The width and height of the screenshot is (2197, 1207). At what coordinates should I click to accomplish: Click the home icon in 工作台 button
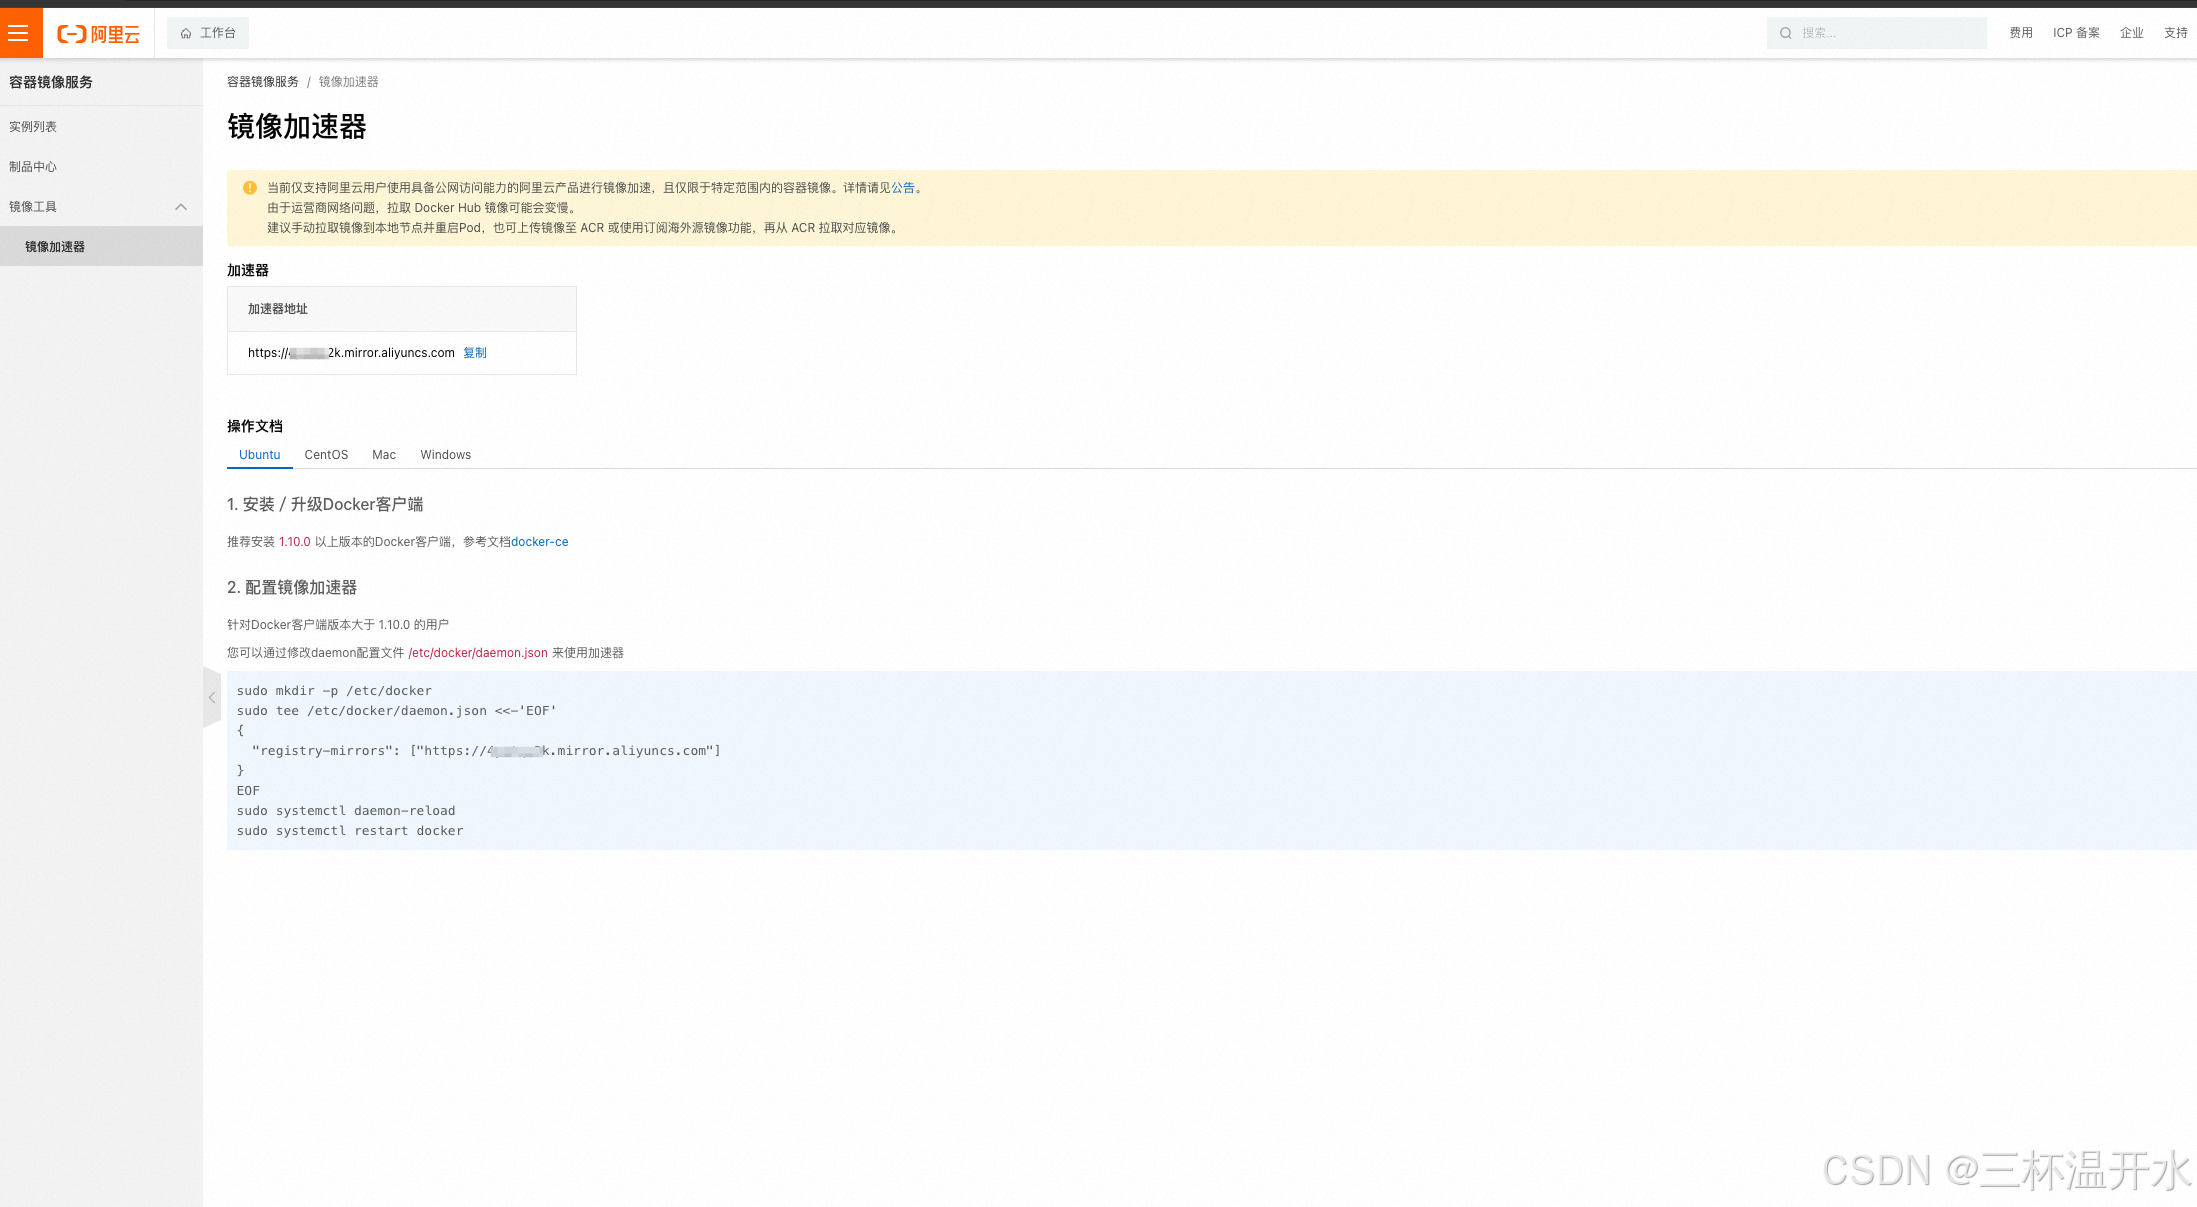[x=186, y=34]
